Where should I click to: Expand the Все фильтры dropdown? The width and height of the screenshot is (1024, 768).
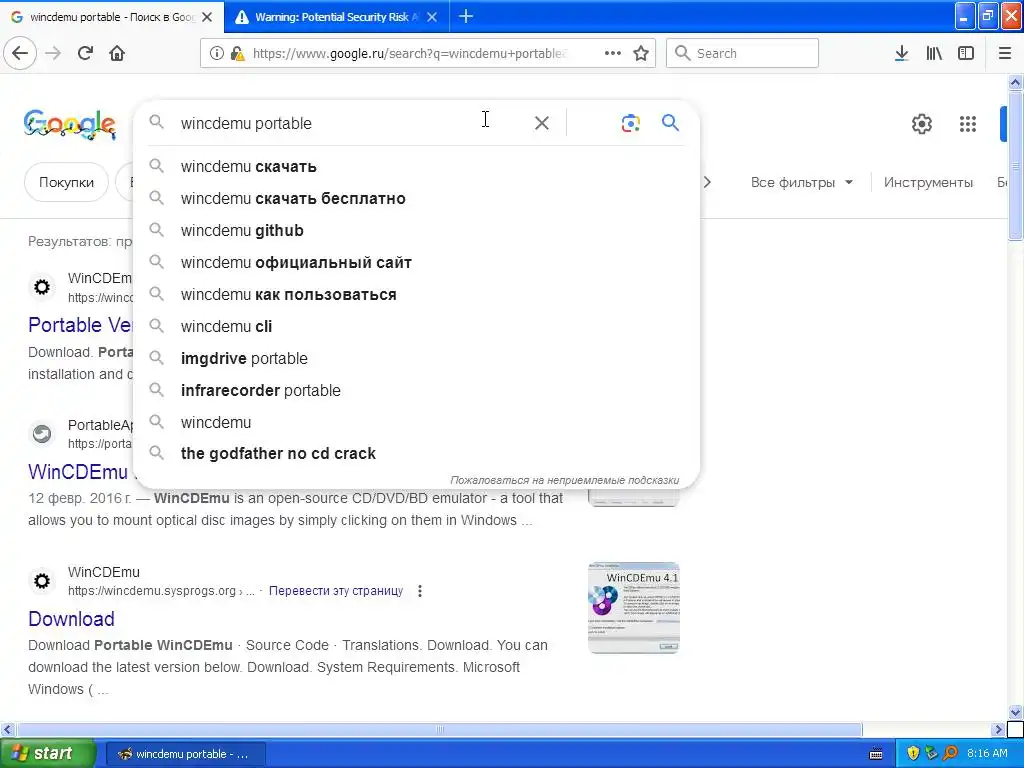point(802,182)
